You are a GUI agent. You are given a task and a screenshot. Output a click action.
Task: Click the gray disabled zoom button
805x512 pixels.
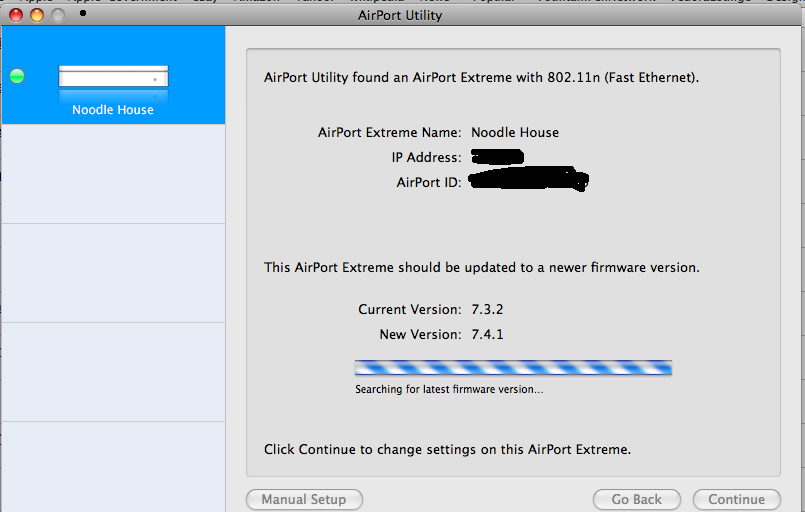coord(58,15)
